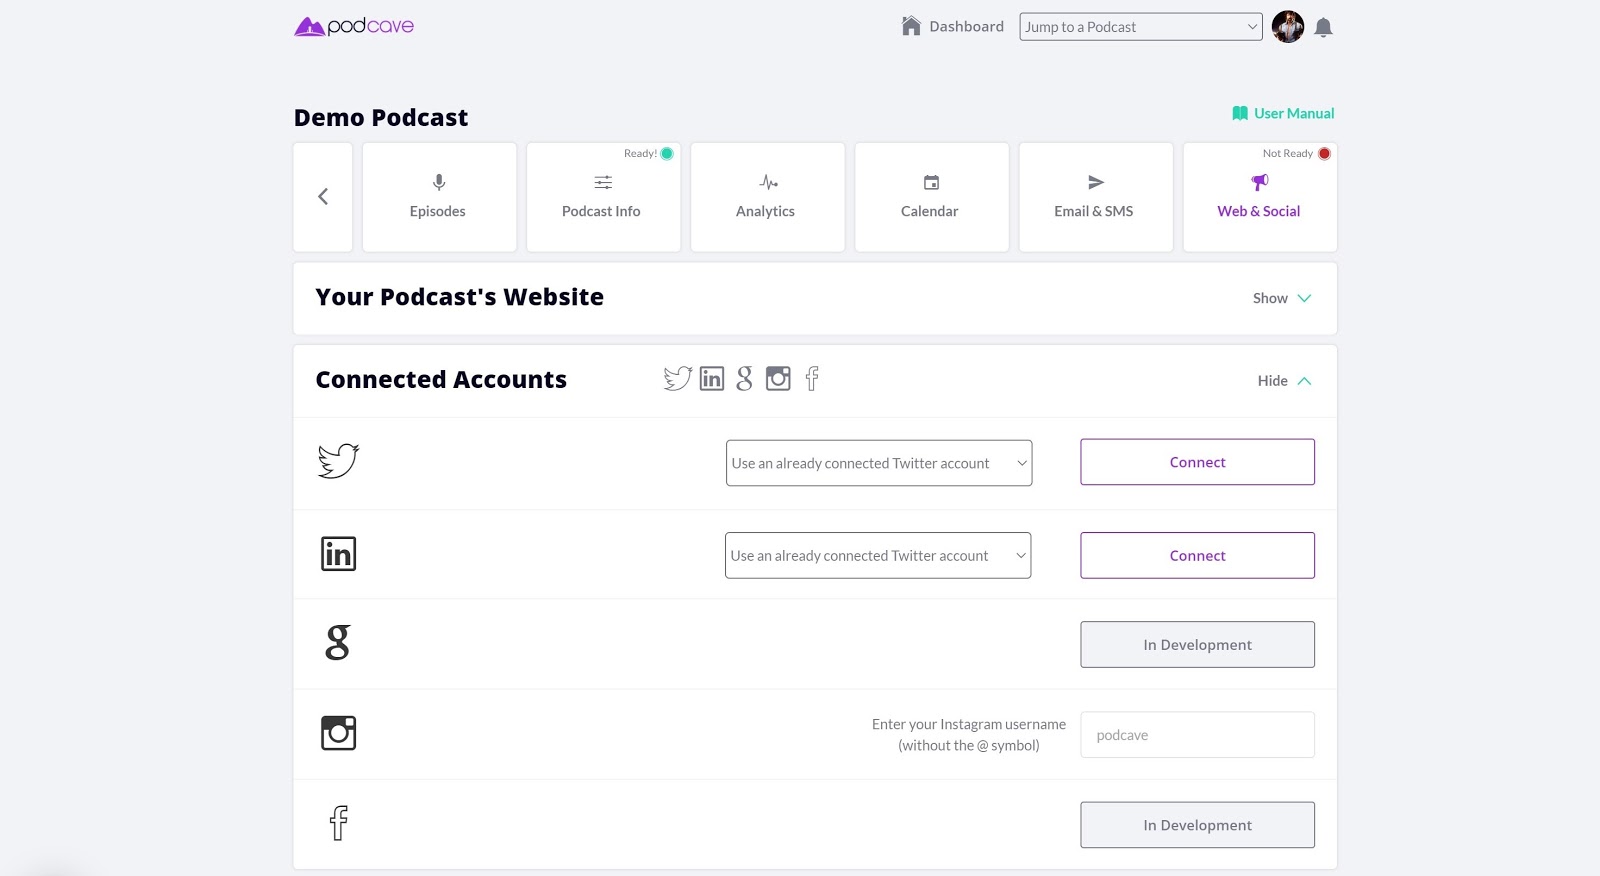Viewport: 1600px width, 876px height.
Task: Open the Dashboard home icon
Action: (911, 26)
